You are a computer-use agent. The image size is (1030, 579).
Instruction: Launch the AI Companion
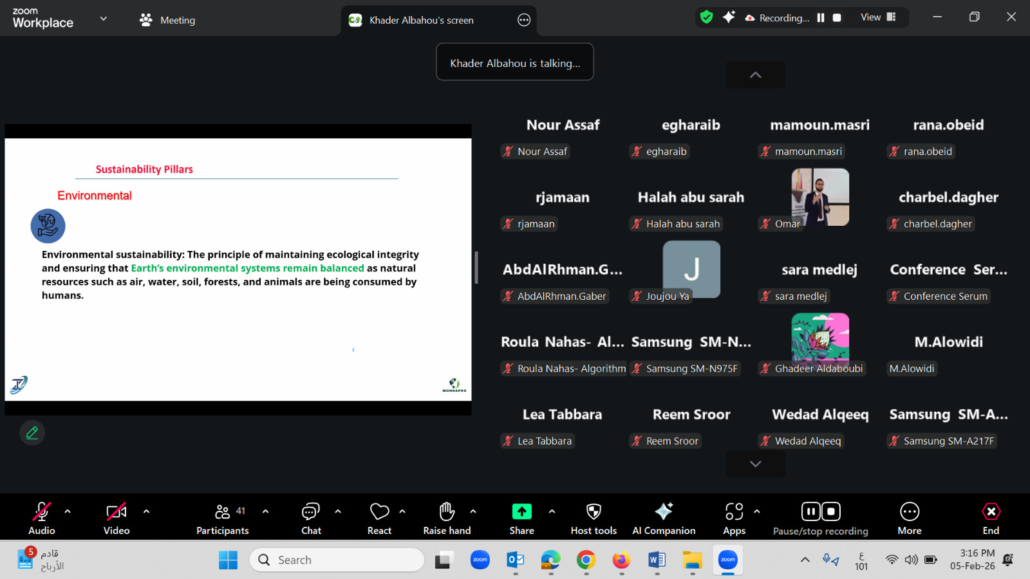(663, 512)
